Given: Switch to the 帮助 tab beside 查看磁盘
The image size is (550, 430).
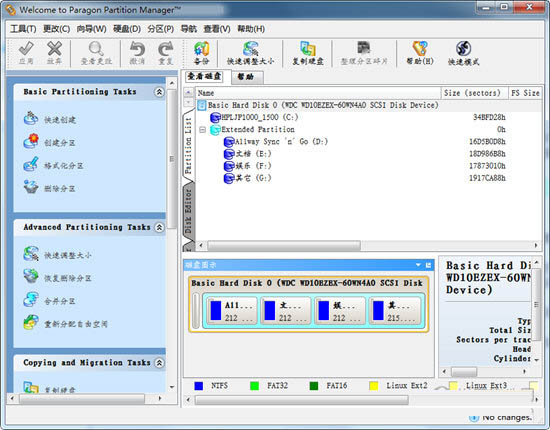Looking at the screenshot, I should pos(246,76).
